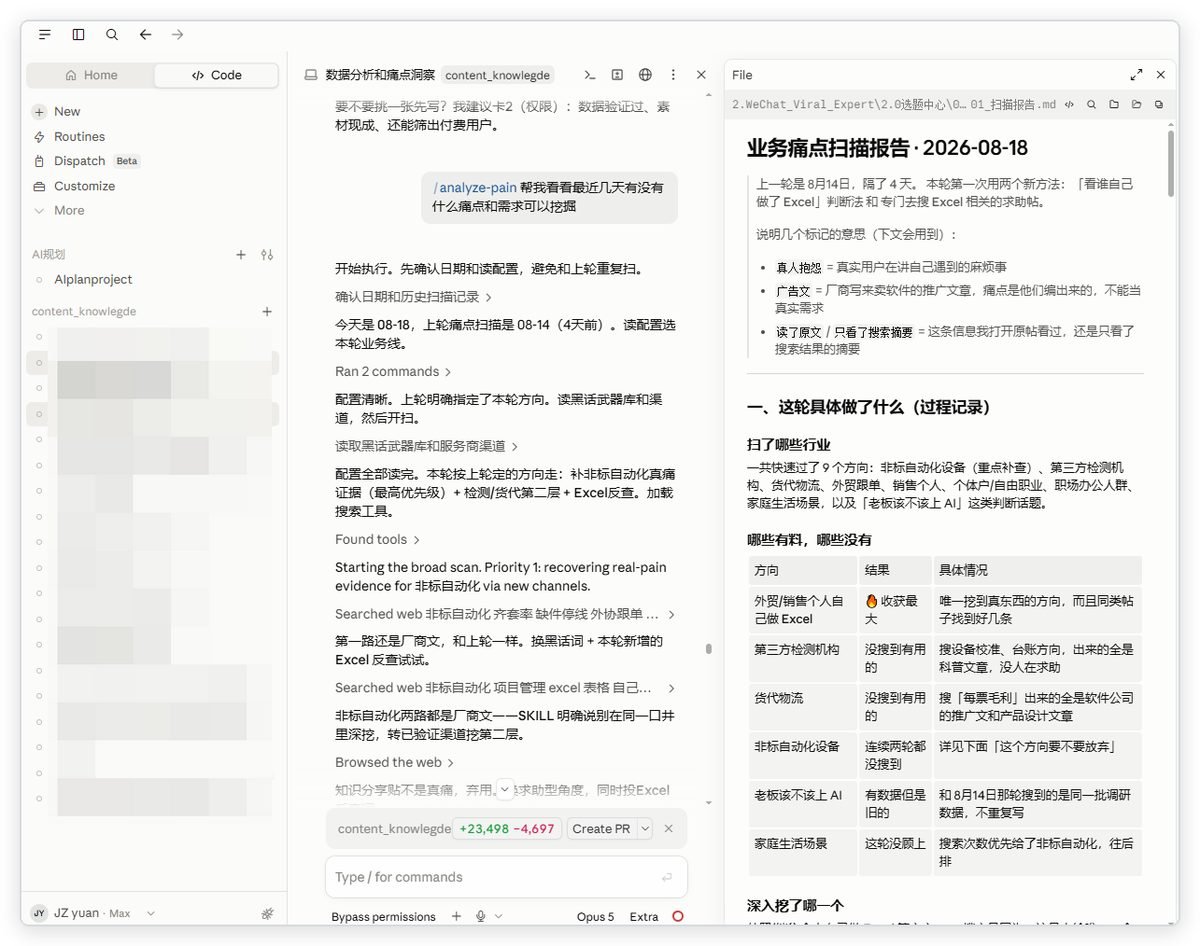1200x946 pixels.
Task: Search within file using magnifier icon
Action: click(x=1091, y=104)
